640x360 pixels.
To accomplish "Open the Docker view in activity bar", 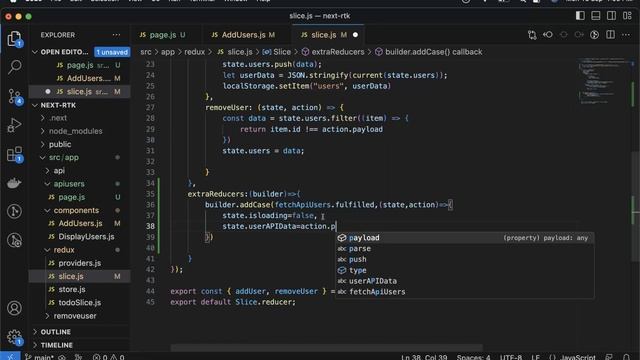I will tap(14, 183).
